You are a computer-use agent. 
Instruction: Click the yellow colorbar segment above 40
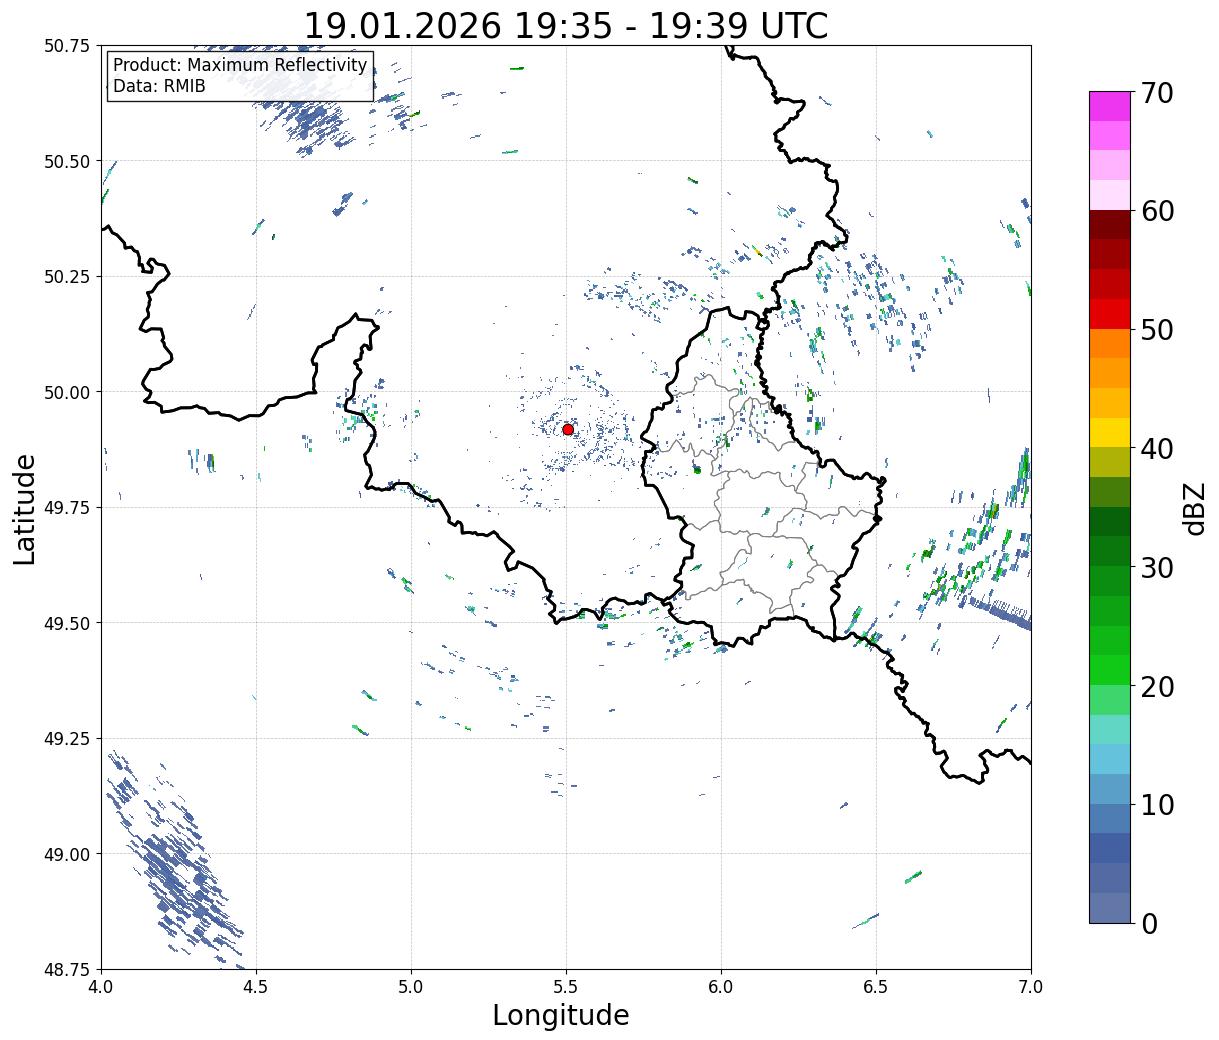1110,433
